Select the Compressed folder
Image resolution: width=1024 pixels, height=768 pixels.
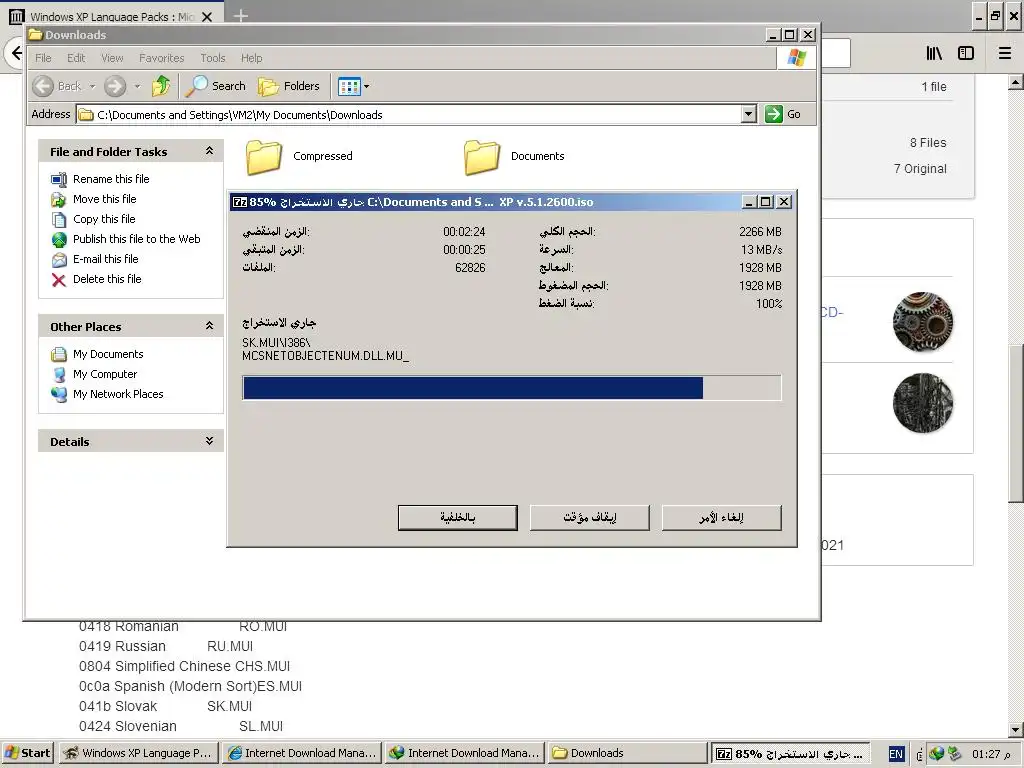tap(299, 157)
